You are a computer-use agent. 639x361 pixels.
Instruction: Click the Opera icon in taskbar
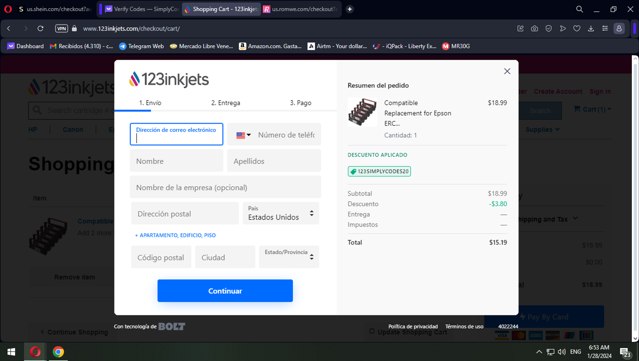35,352
